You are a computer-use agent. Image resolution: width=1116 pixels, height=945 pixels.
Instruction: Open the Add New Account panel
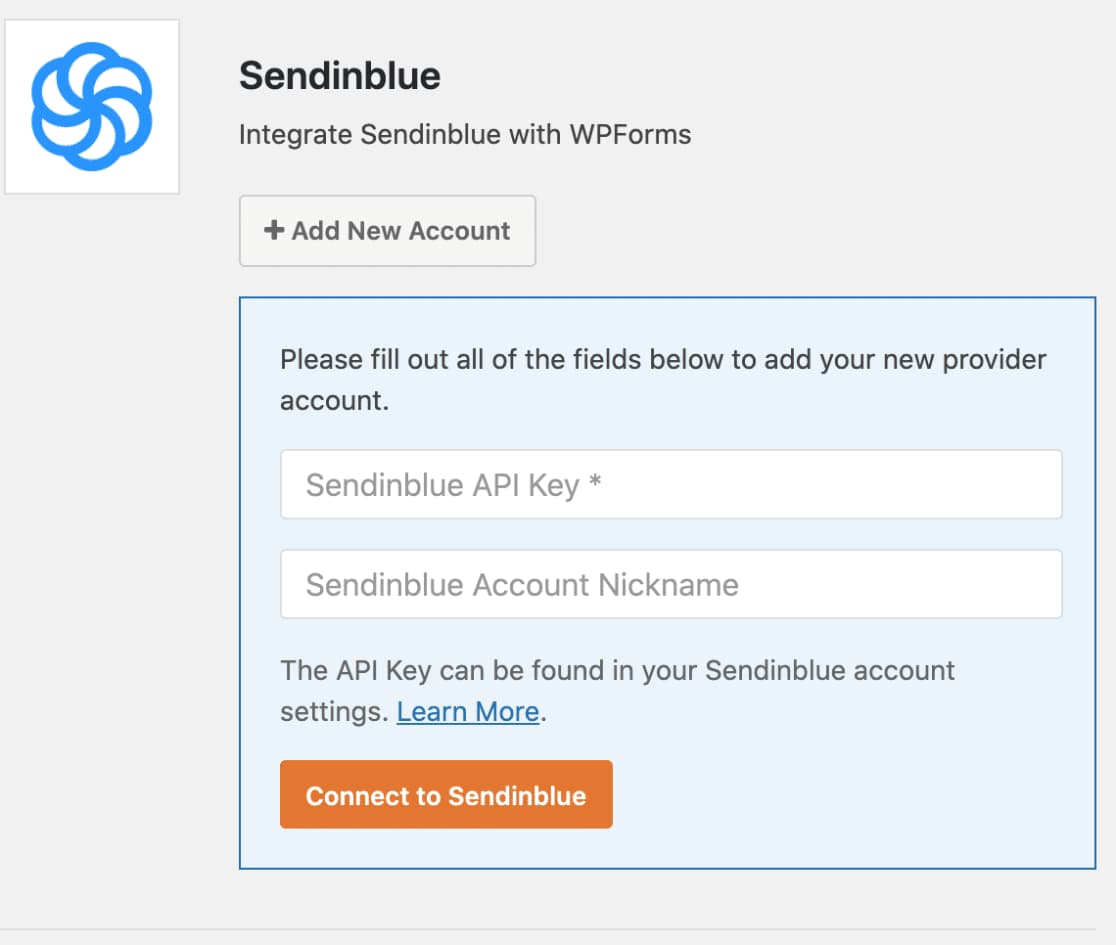click(x=387, y=230)
